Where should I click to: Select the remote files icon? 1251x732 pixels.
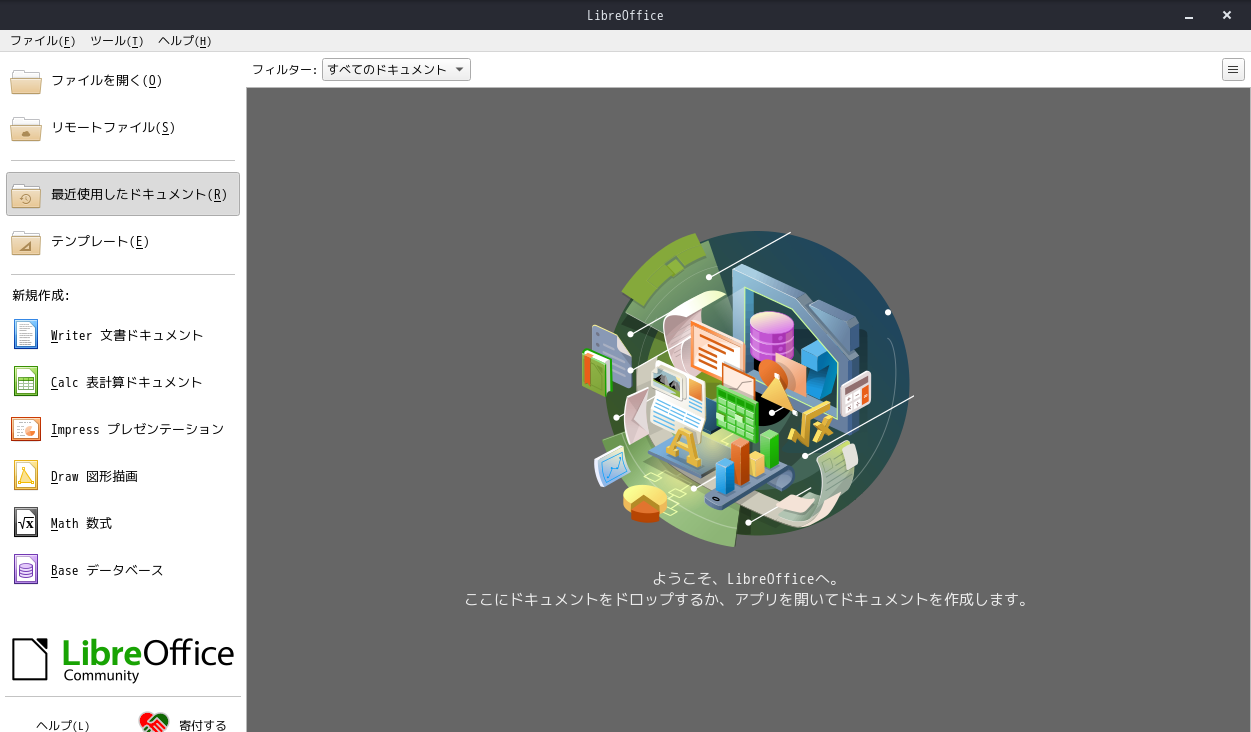(x=25, y=128)
